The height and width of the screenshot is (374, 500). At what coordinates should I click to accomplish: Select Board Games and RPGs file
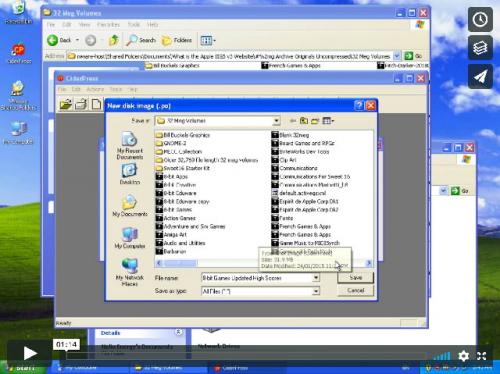coord(303,143)
